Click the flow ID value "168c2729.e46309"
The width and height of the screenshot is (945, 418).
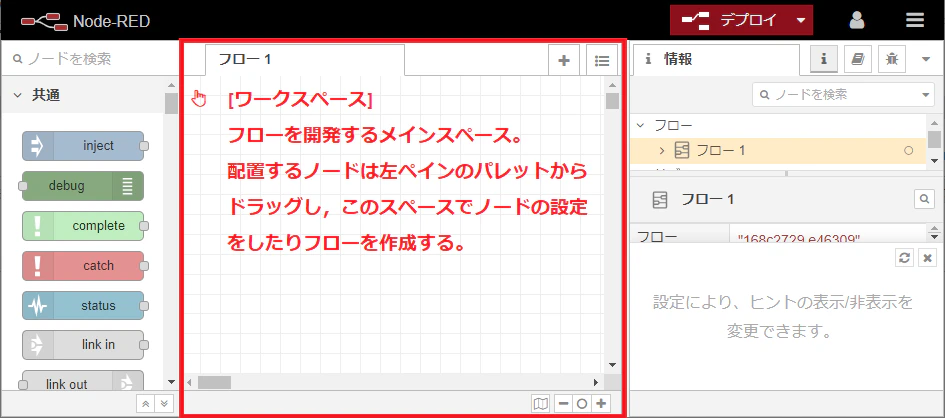799,239
